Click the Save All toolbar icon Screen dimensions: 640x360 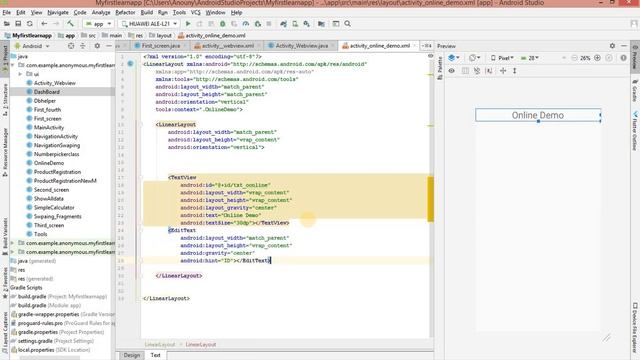tap(18, 24)
